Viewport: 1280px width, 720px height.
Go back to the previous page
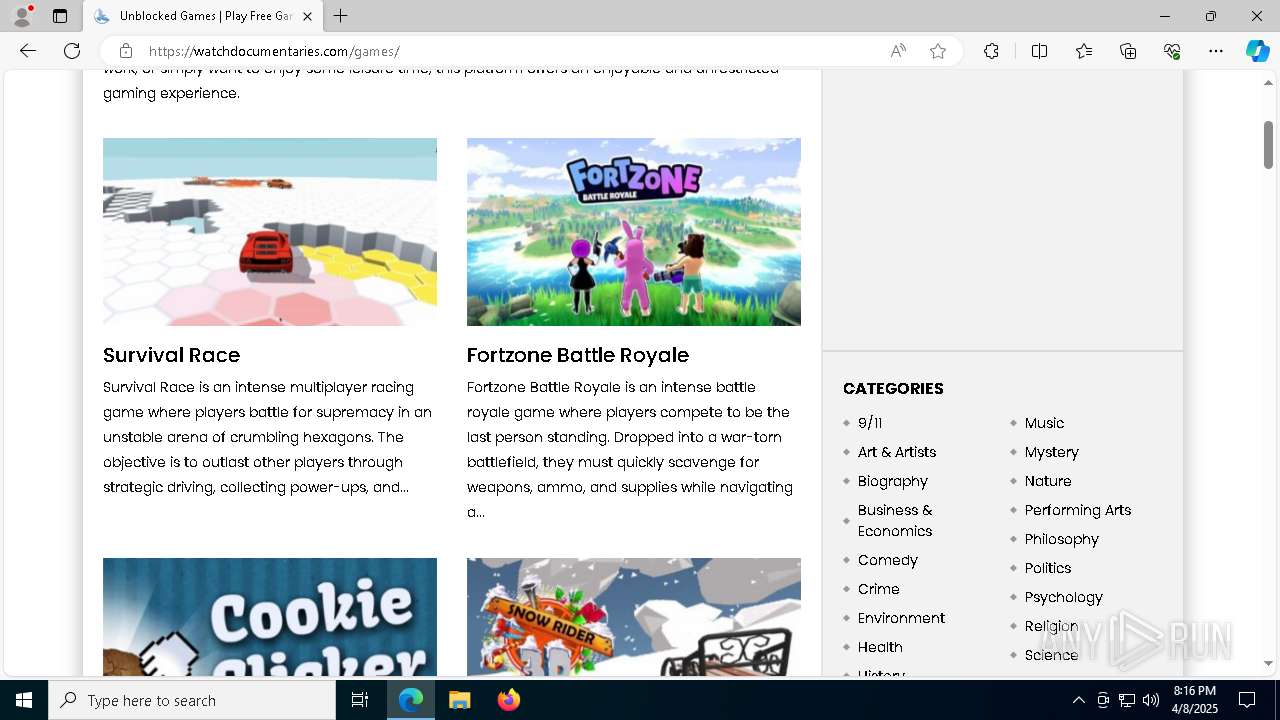(x=28, y=51)
